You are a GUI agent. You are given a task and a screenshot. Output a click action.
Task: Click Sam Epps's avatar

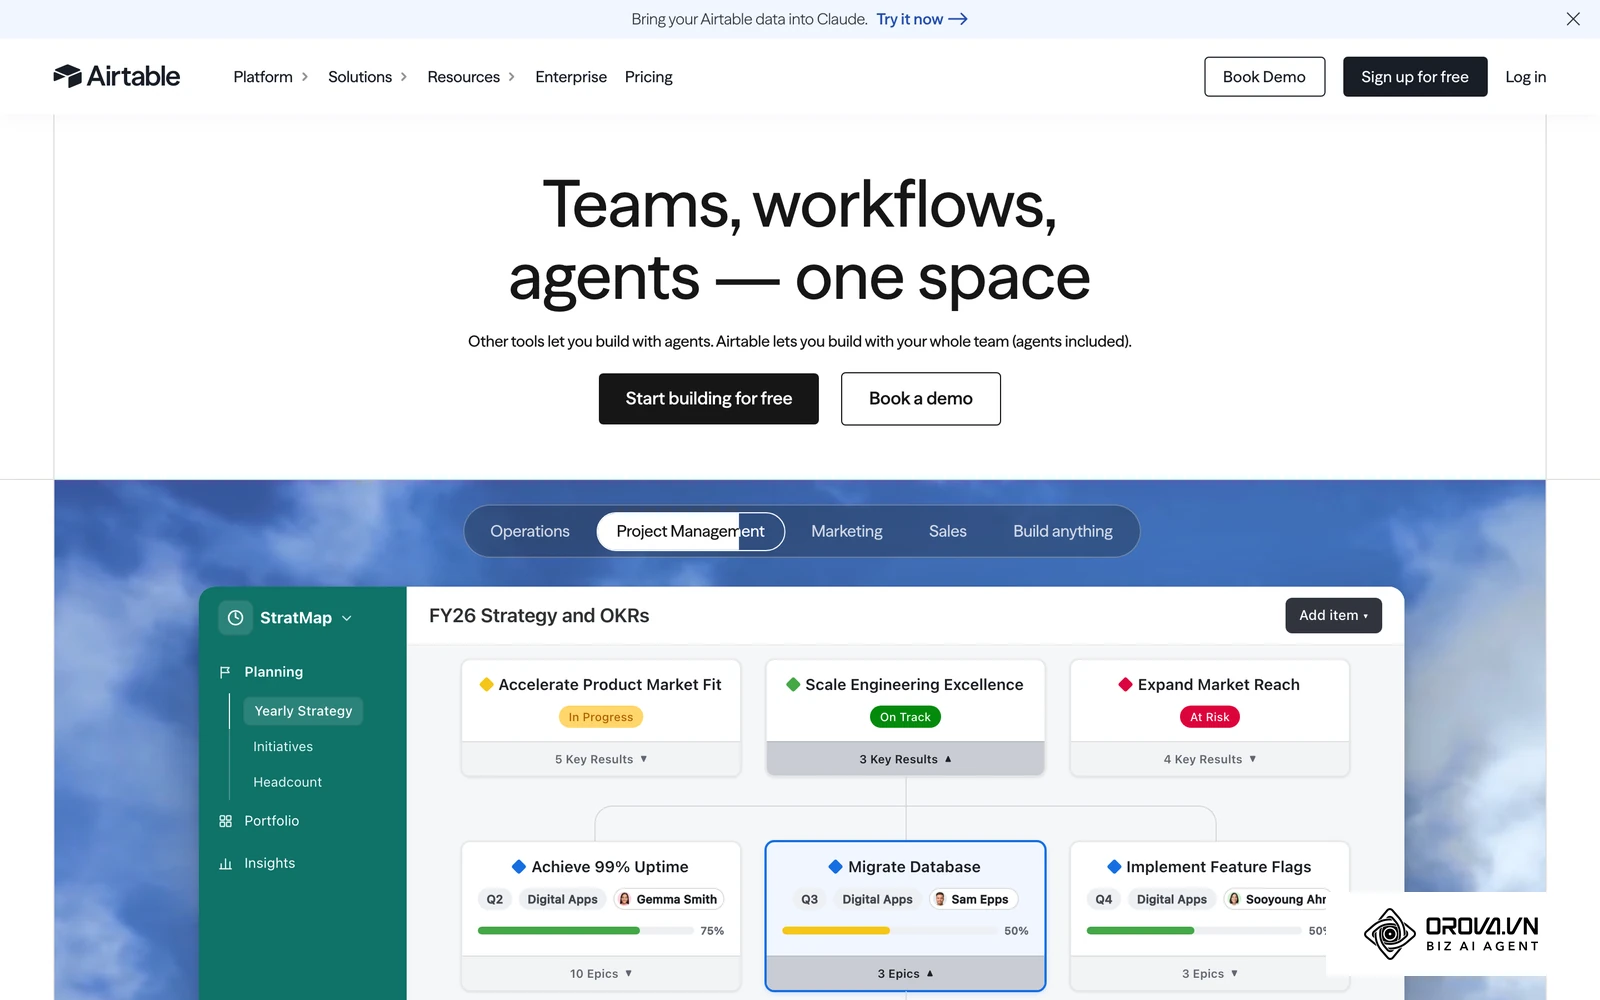pyautogui.click(x=940, y=899)
